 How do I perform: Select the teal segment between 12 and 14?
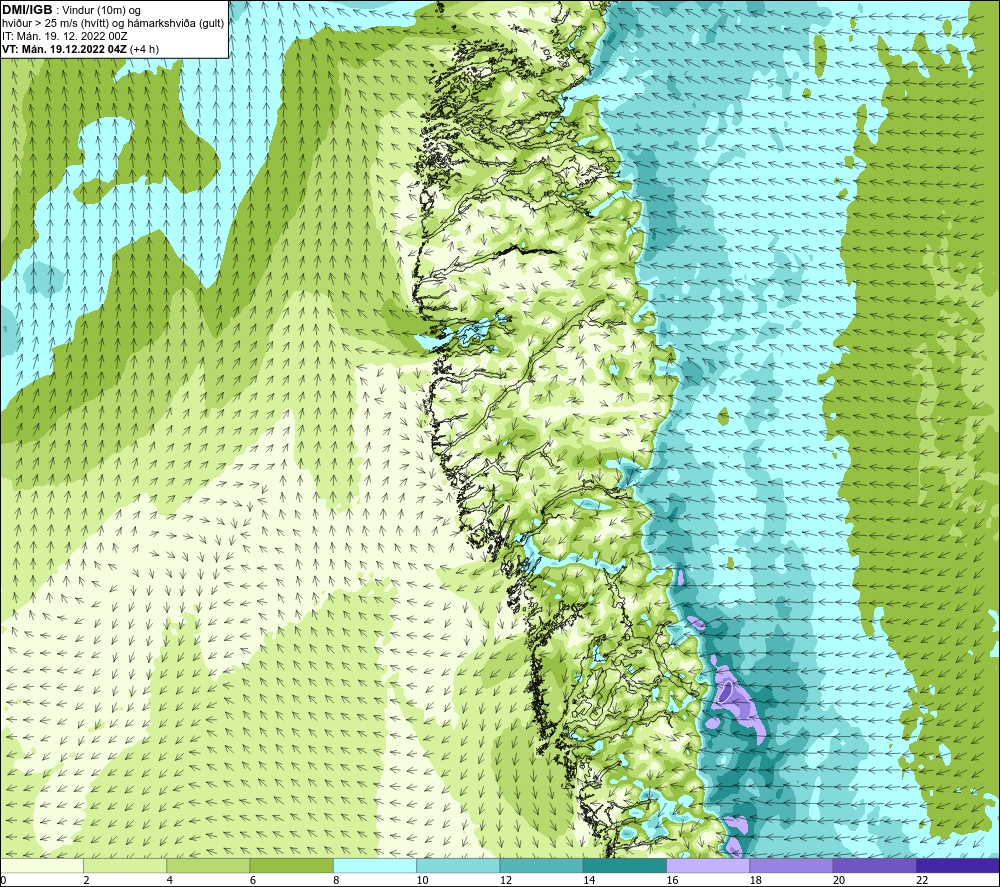pyautogui.click(x=541, y=865)
